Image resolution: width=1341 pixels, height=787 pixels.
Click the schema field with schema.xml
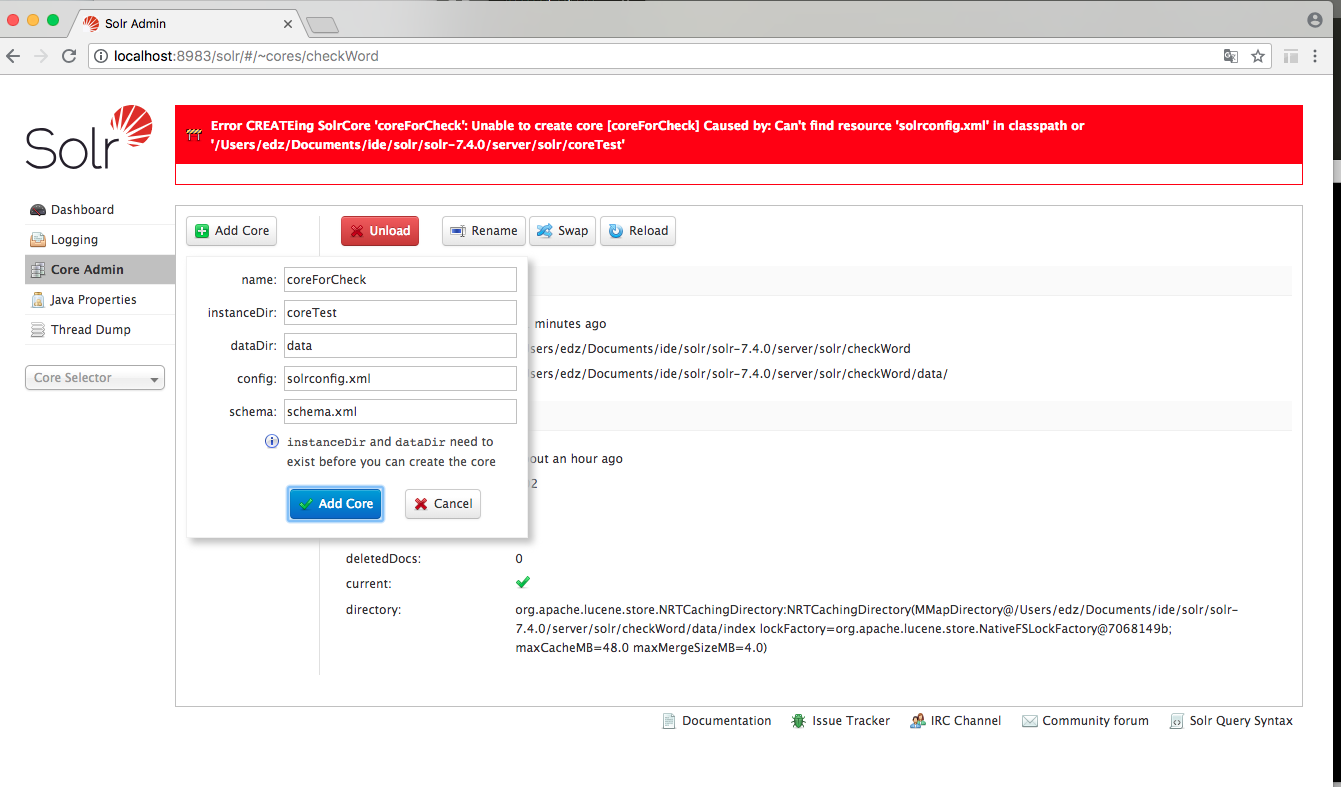(400, 411)
